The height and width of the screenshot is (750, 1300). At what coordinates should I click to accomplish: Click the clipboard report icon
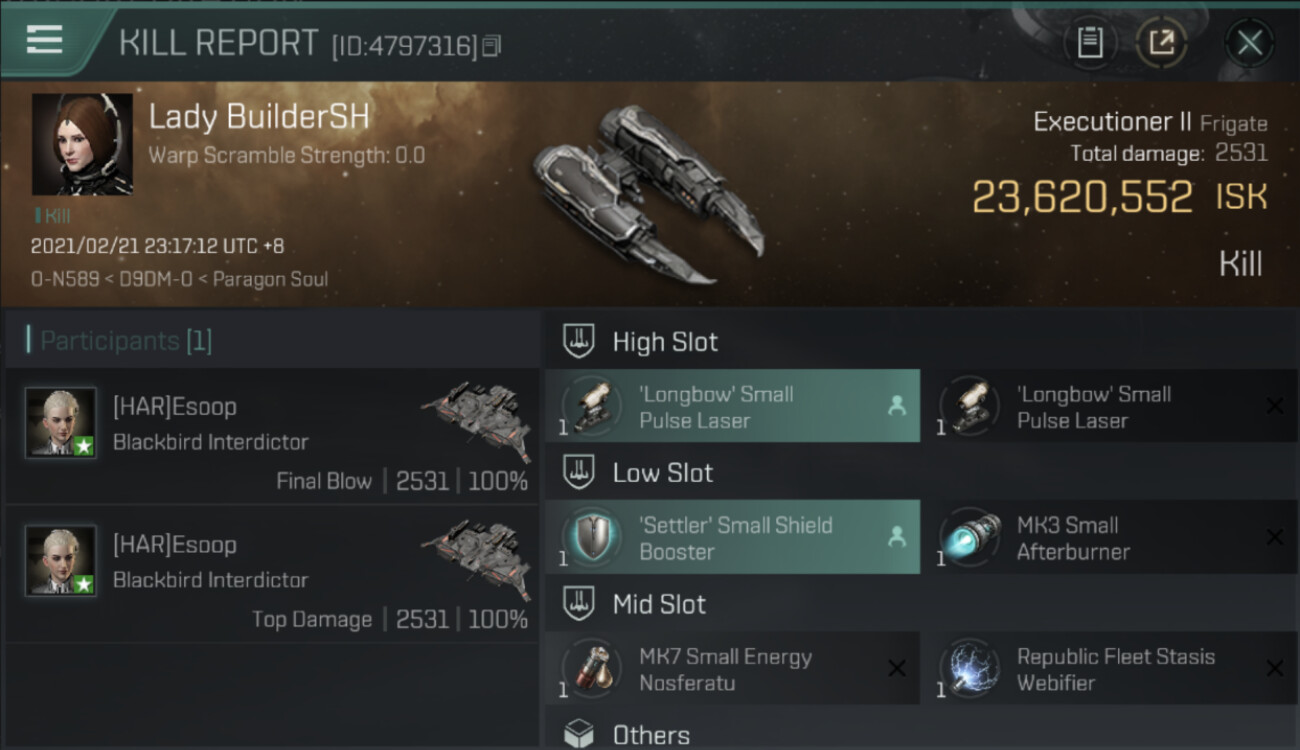coord(1090,43)
